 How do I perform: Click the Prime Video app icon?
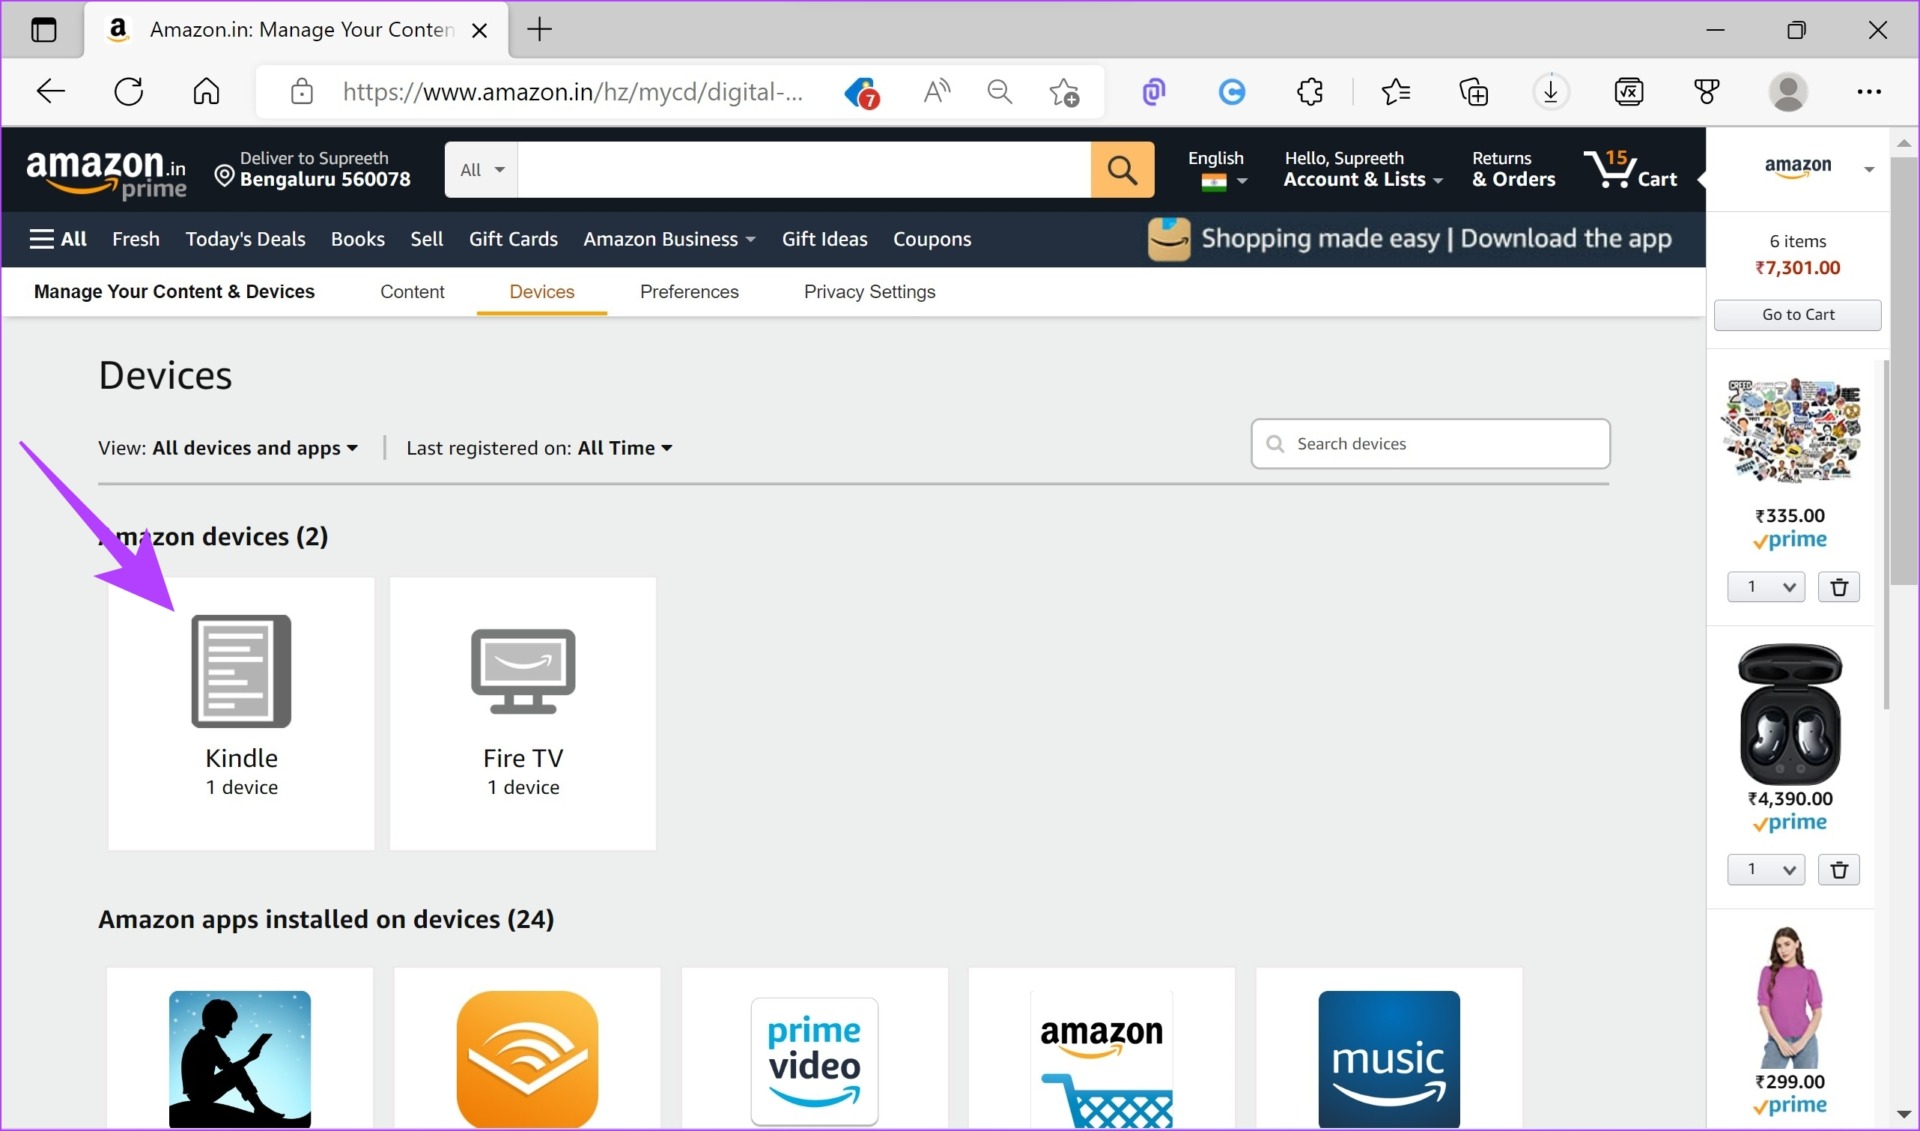click(x=814, y=1060)
